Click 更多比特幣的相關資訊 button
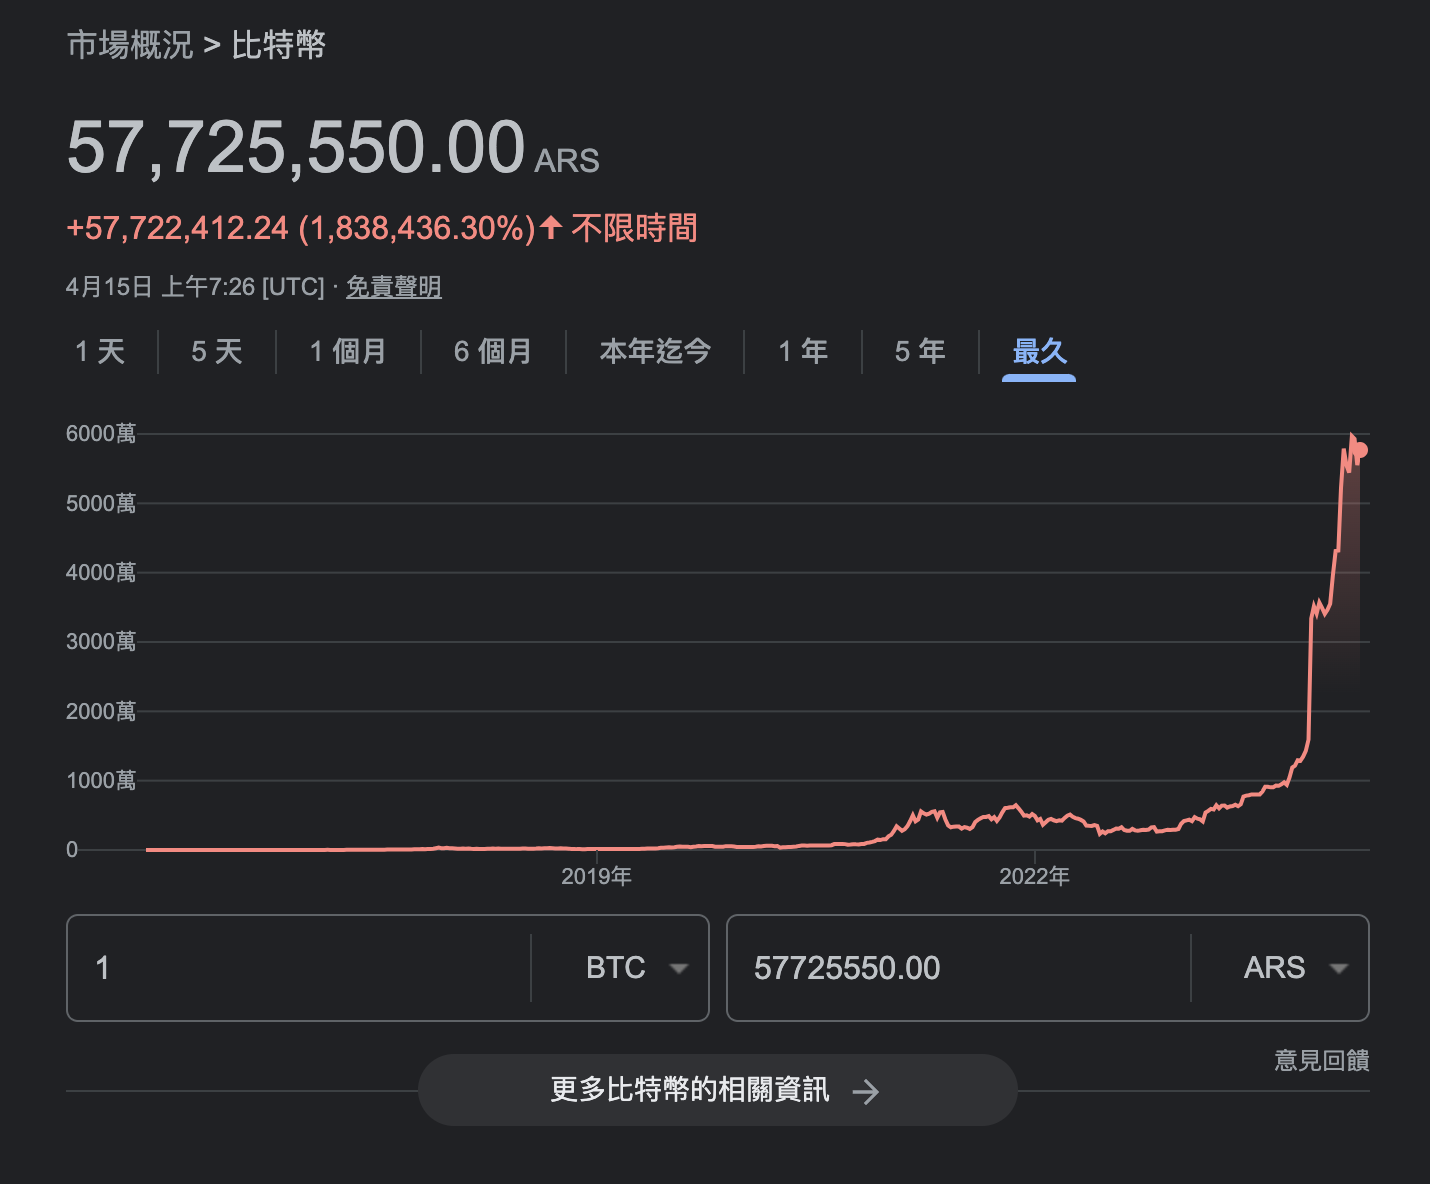 coord(718,1091)
